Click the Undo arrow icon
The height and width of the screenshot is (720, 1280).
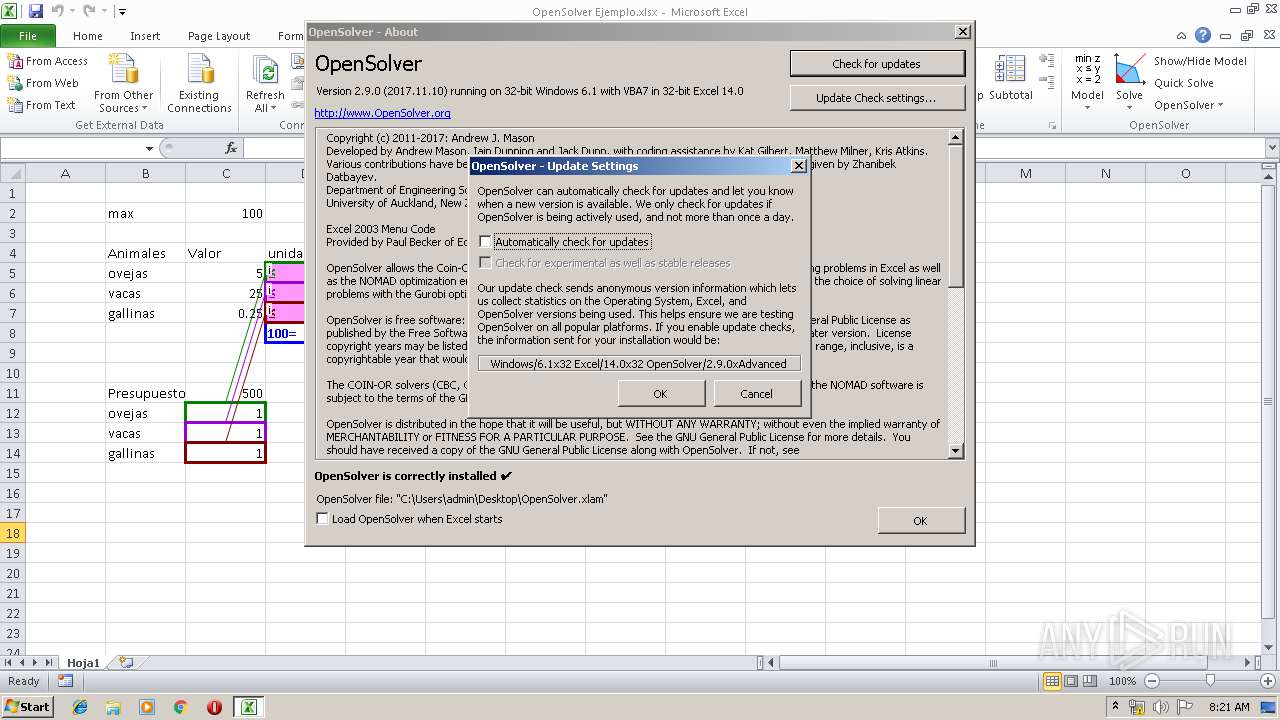pos(58,11)
